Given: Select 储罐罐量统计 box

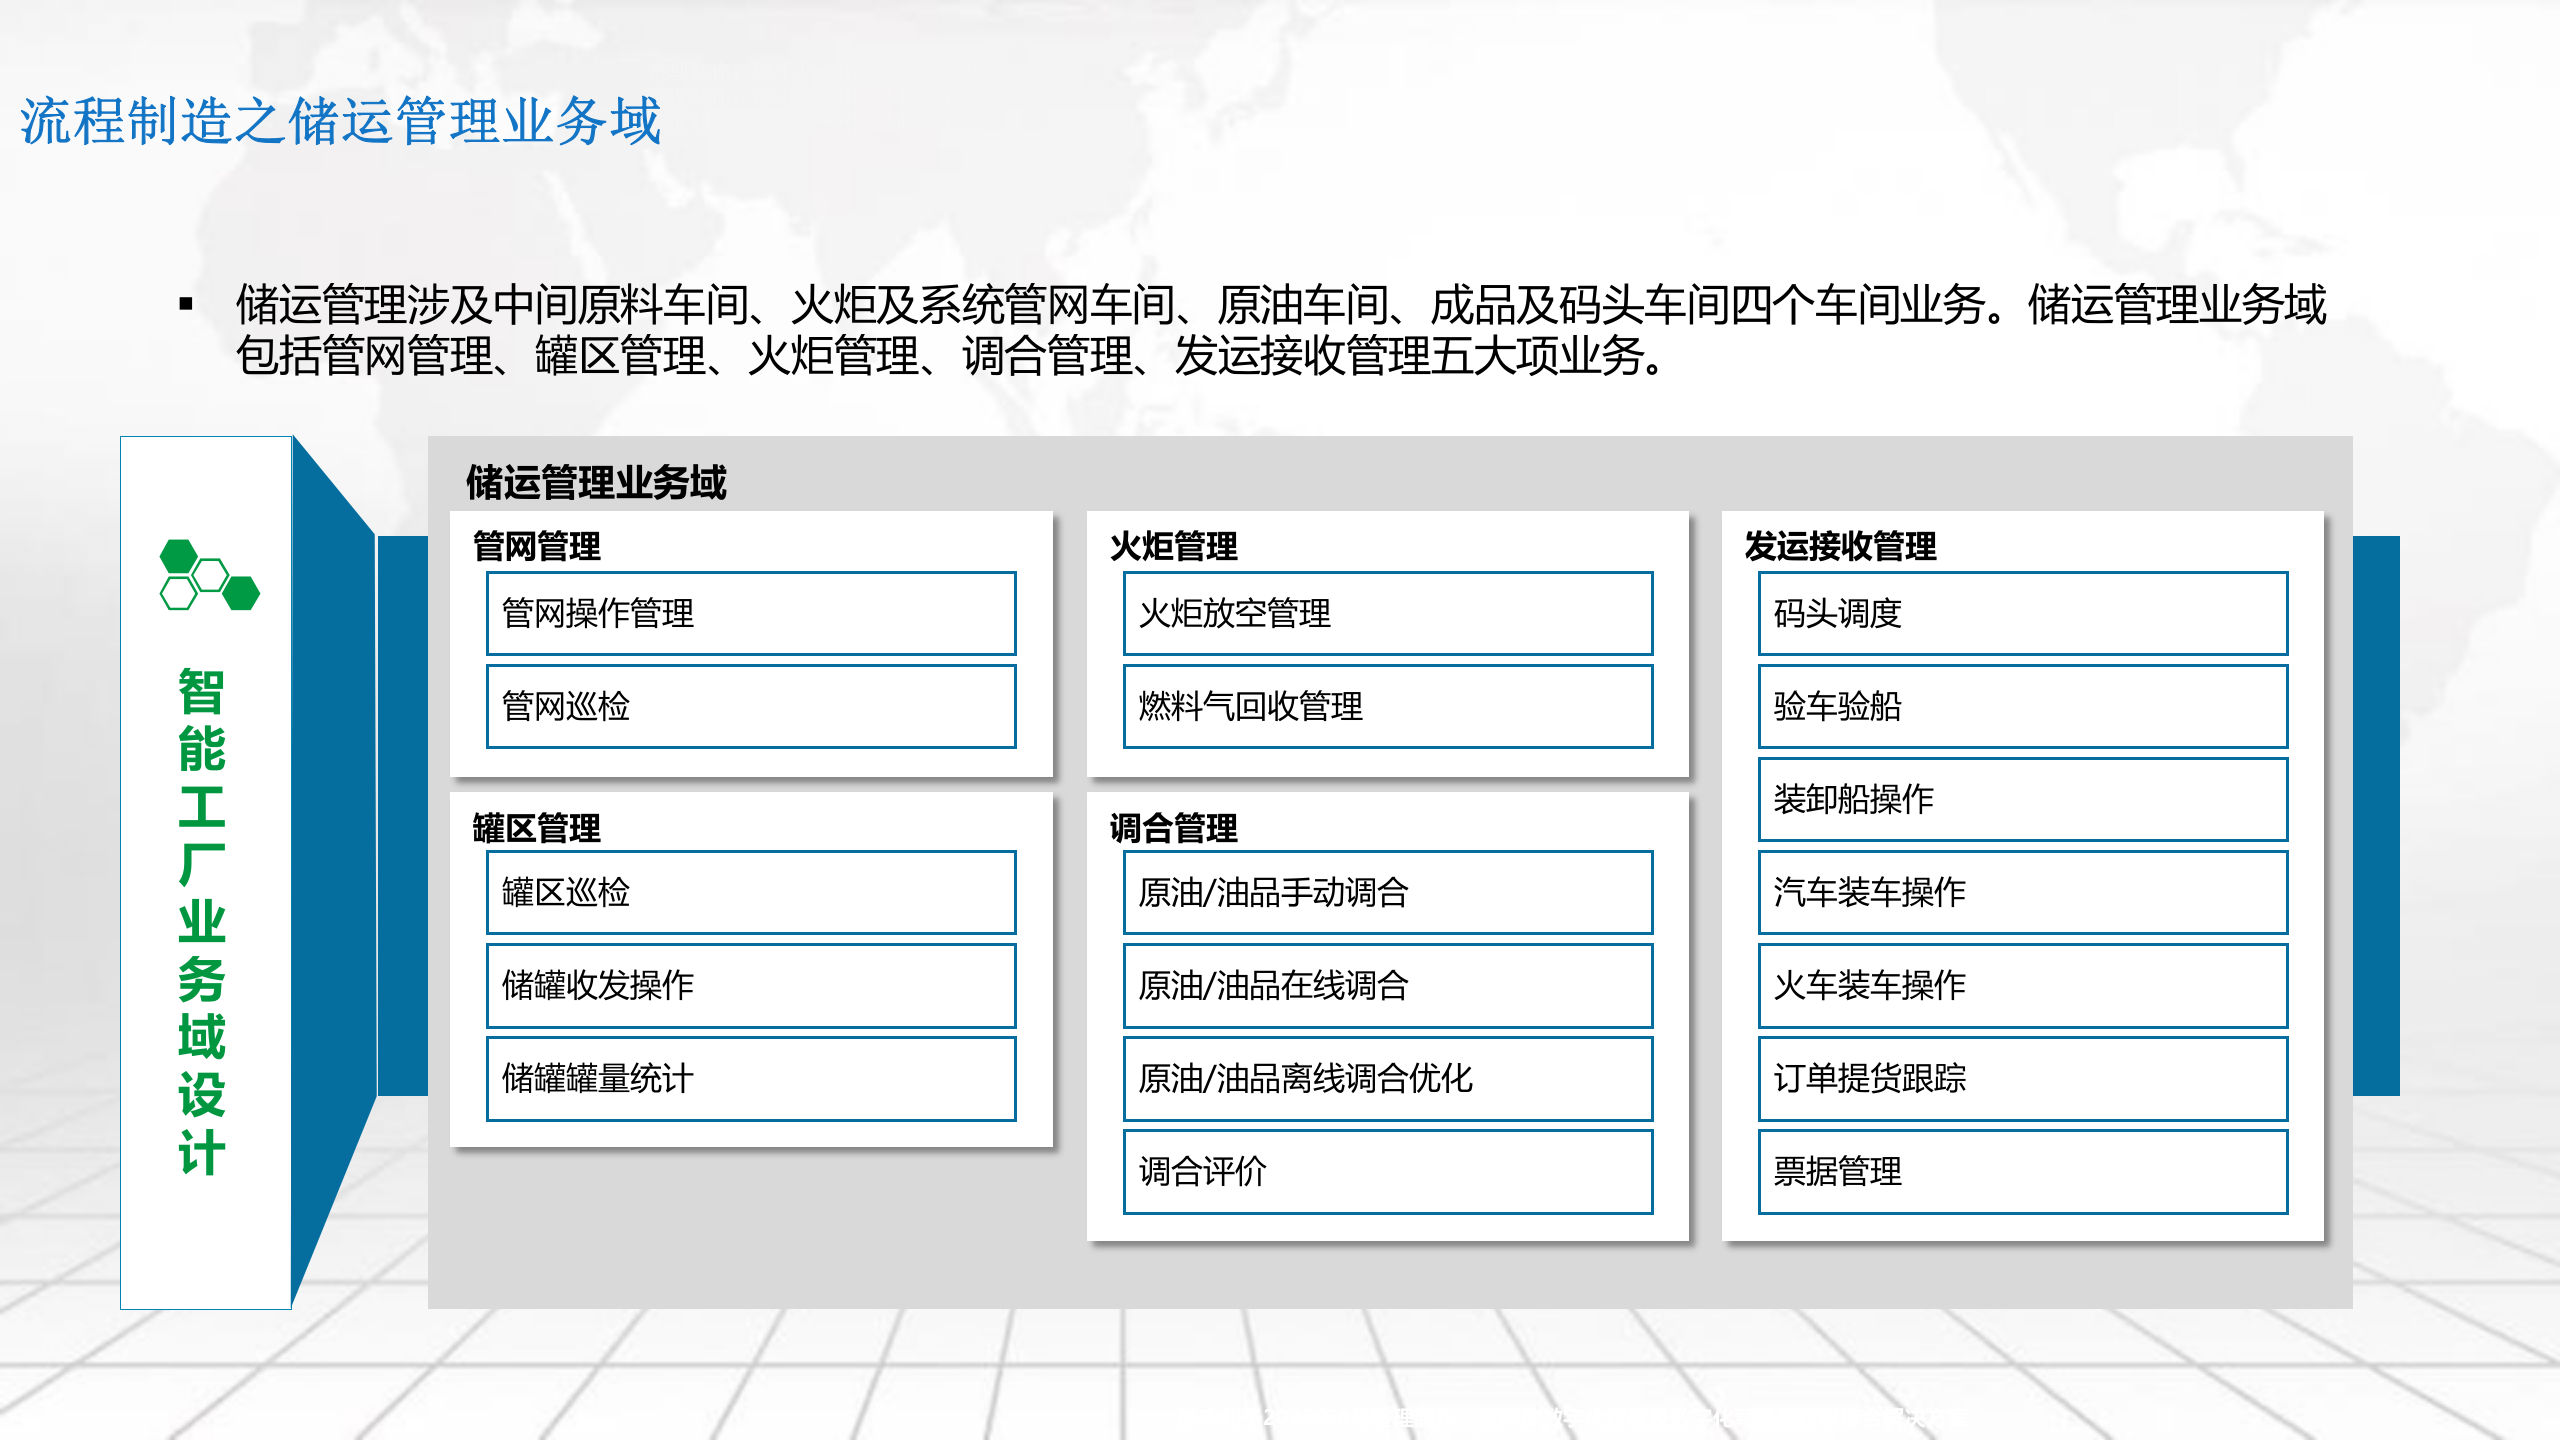Looking at the screenshot, I should click(x=750, y=1078).
